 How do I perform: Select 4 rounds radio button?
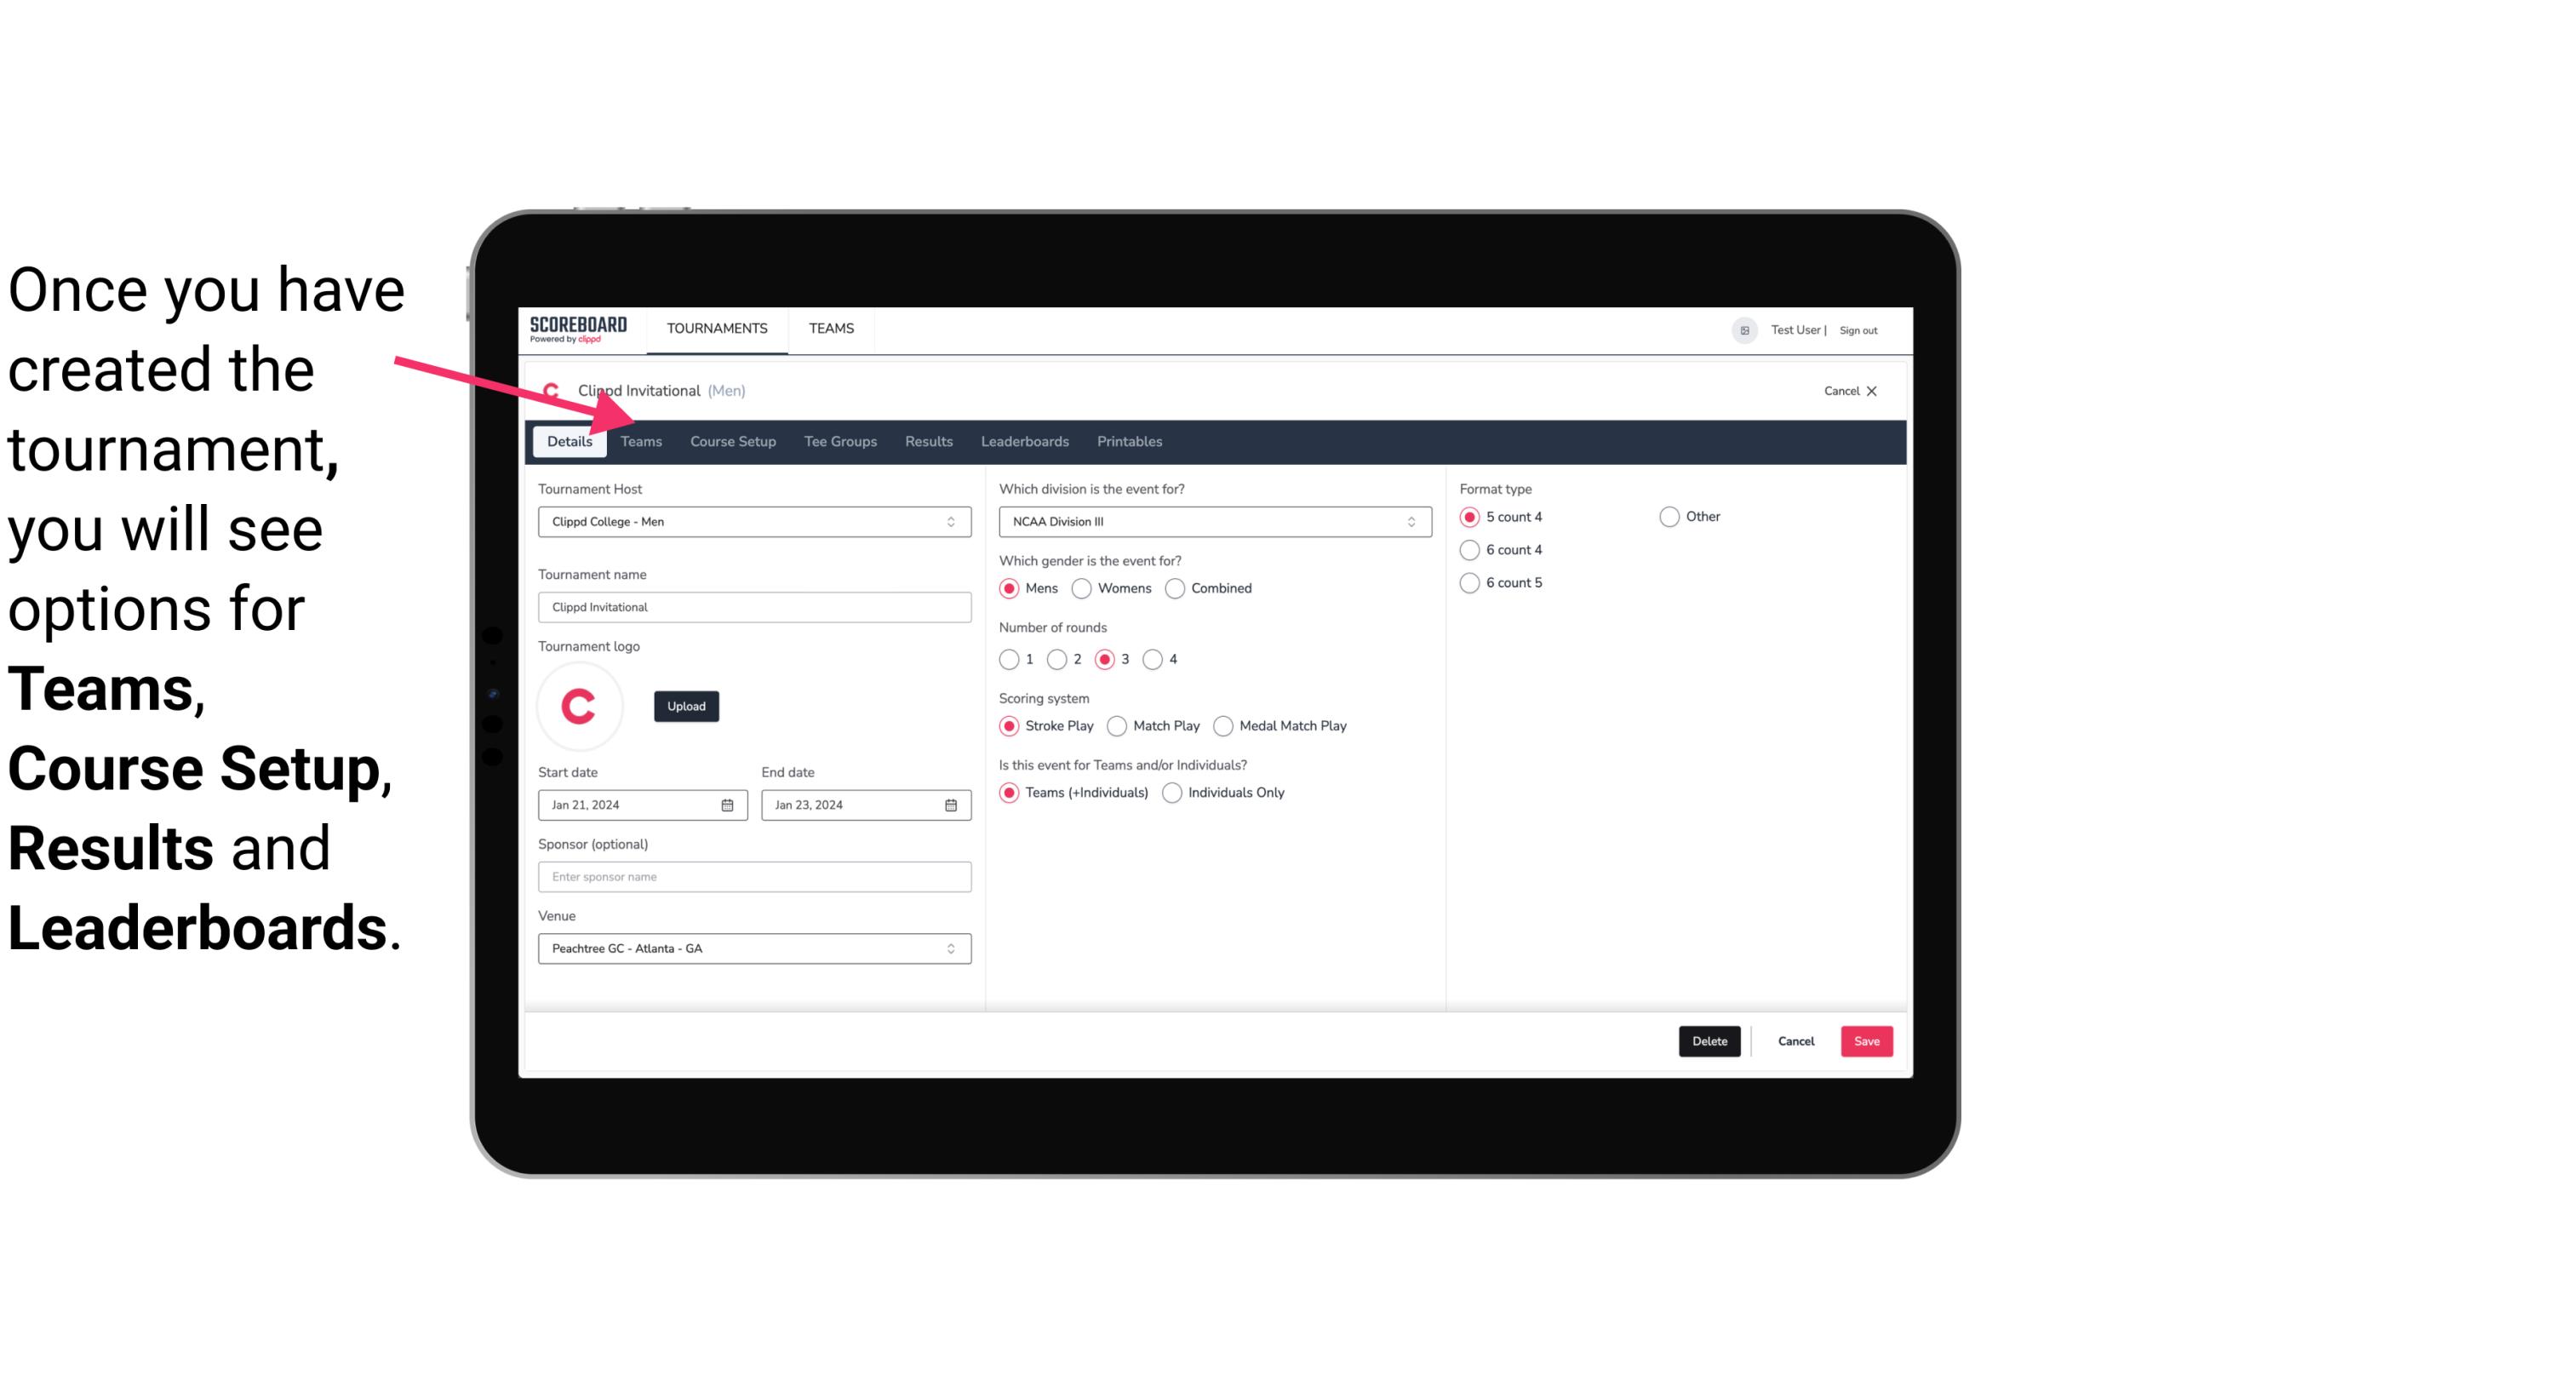click(x=1155, y=659)
